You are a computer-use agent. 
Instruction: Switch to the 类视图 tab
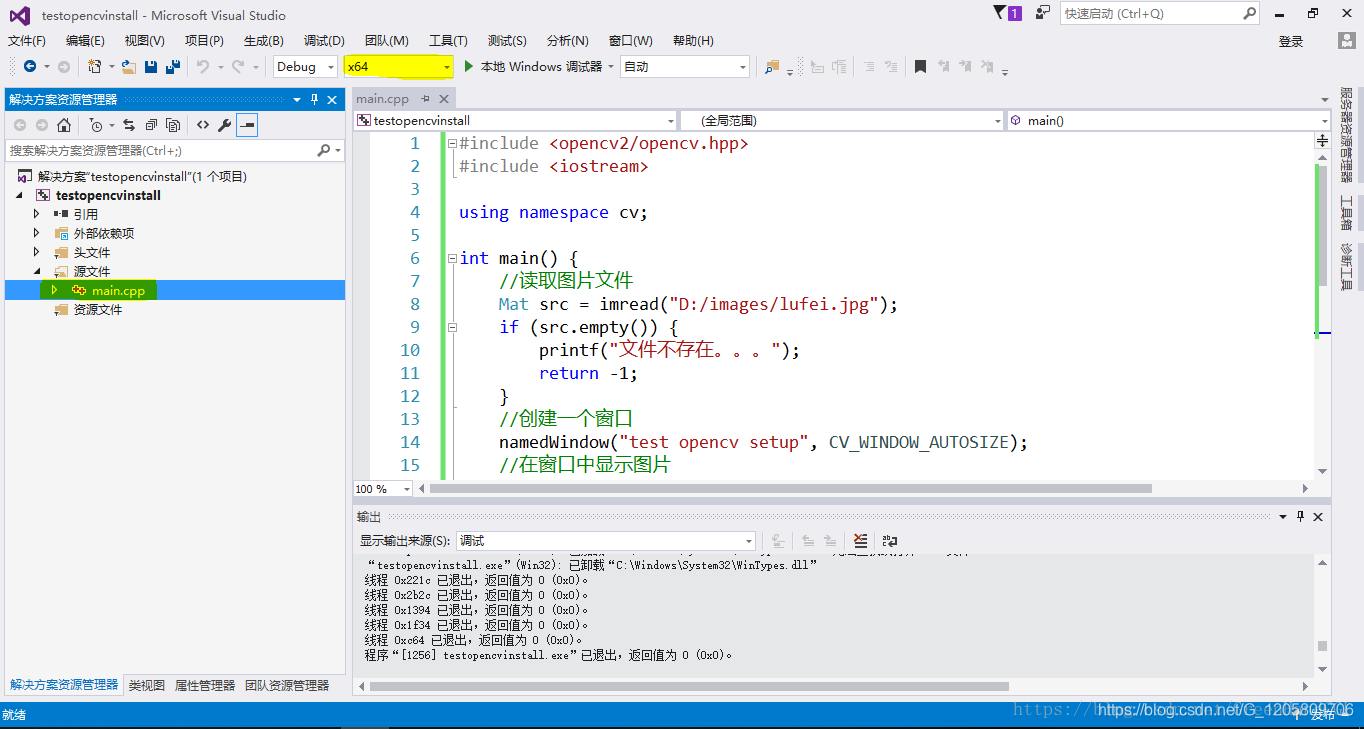click(x=147, y=685)
